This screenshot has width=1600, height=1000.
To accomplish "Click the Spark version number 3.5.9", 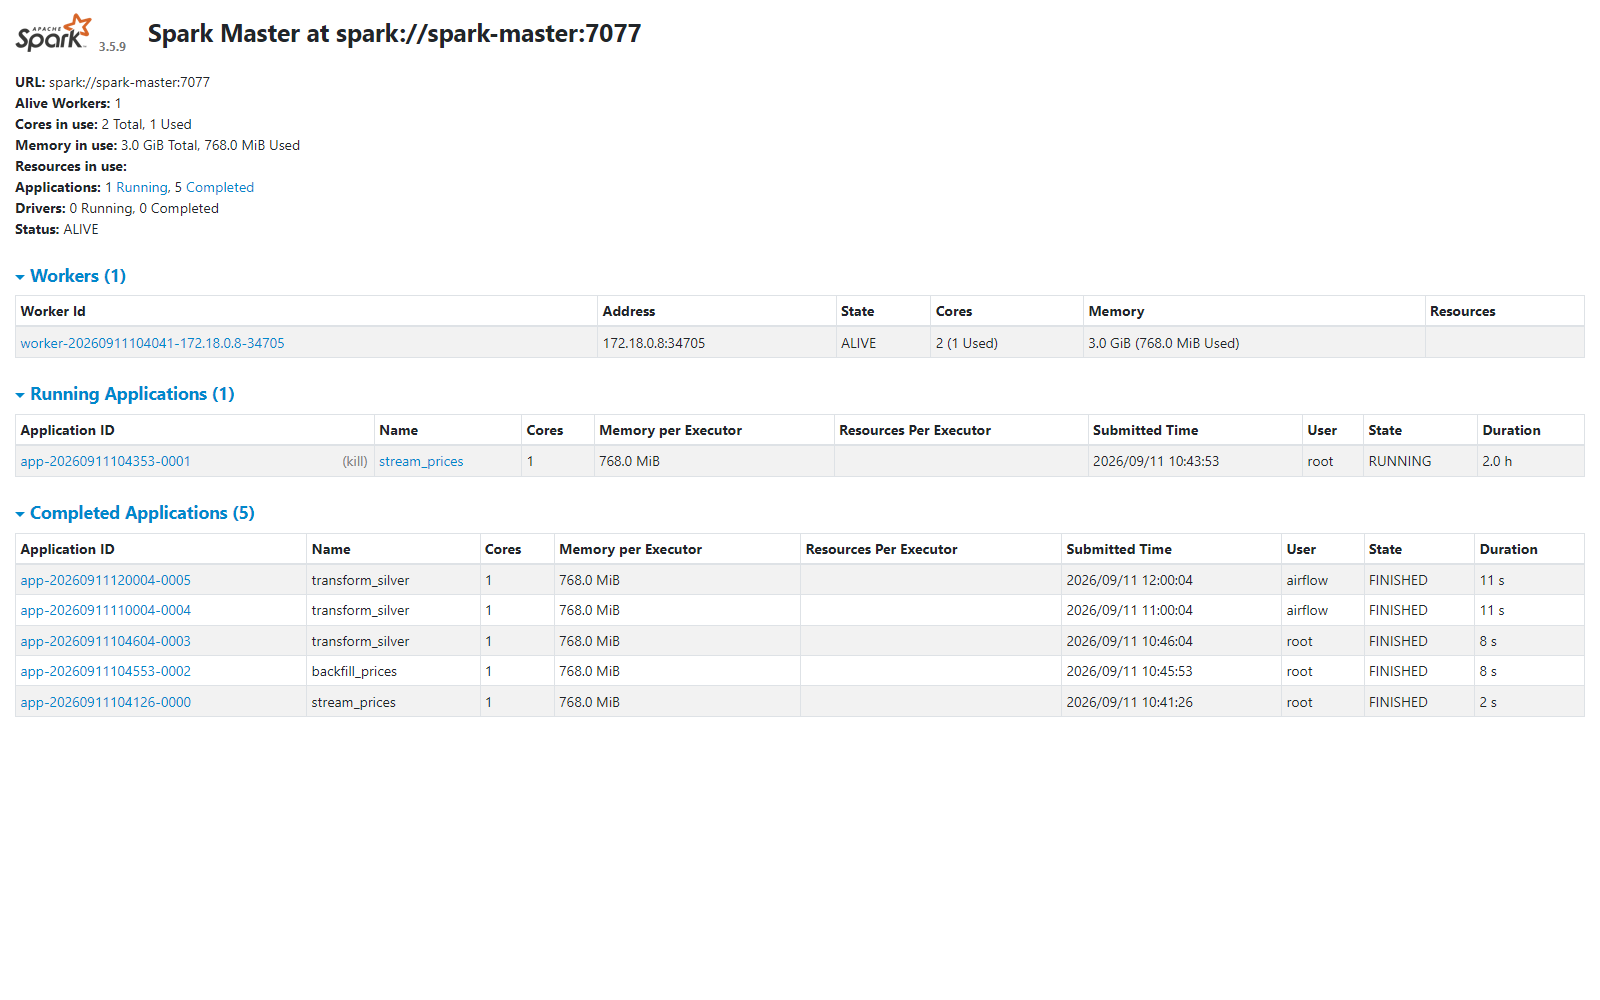I will coord(112,46).
